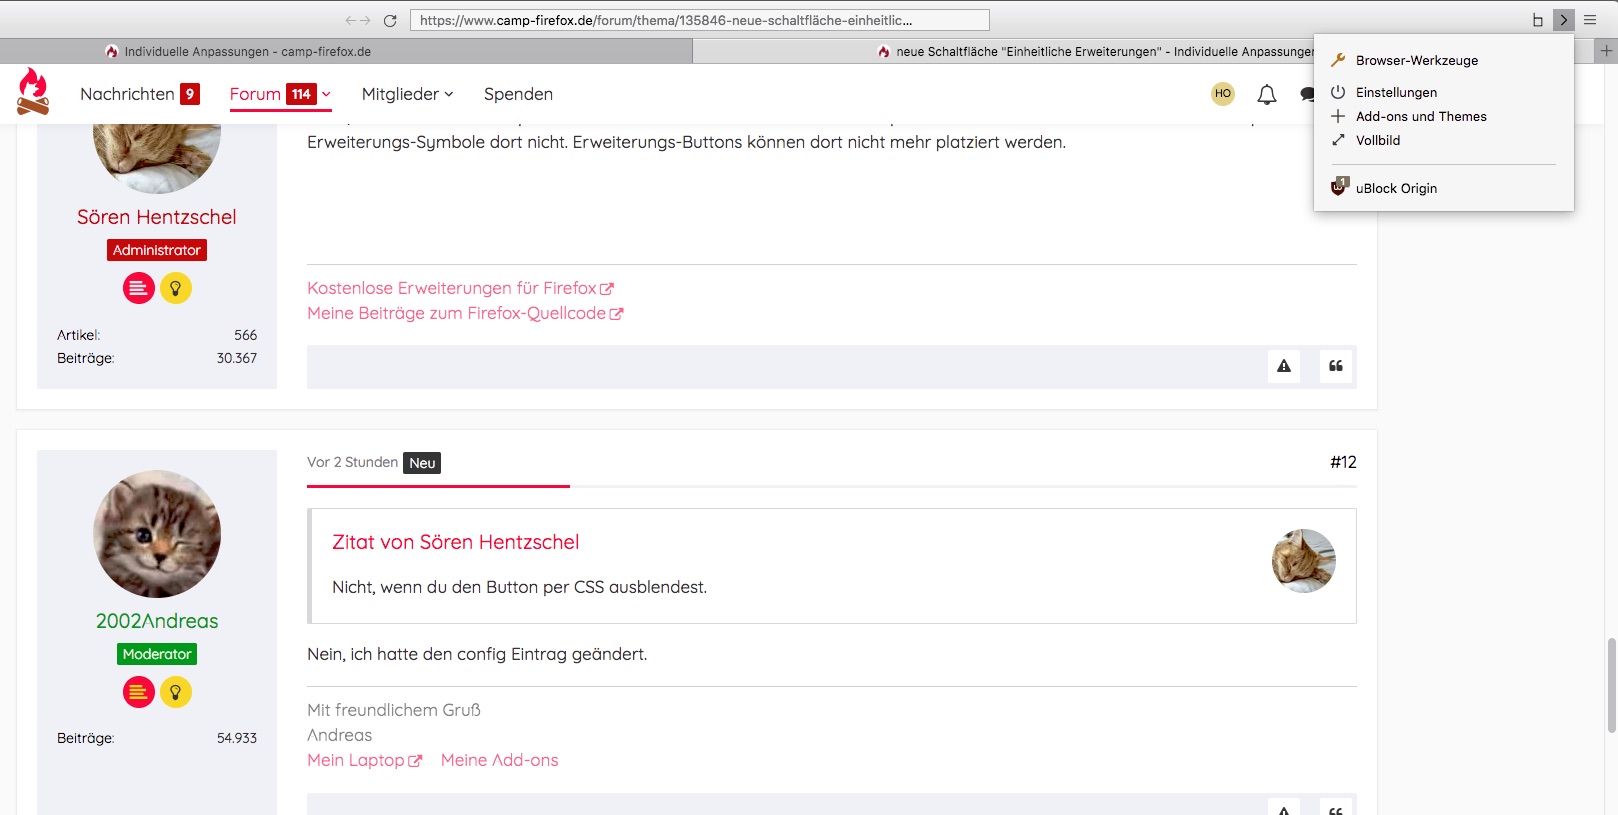Click the Moderator rank badge
Viewport: 1618px width, 815px height.
click(157, 654)
